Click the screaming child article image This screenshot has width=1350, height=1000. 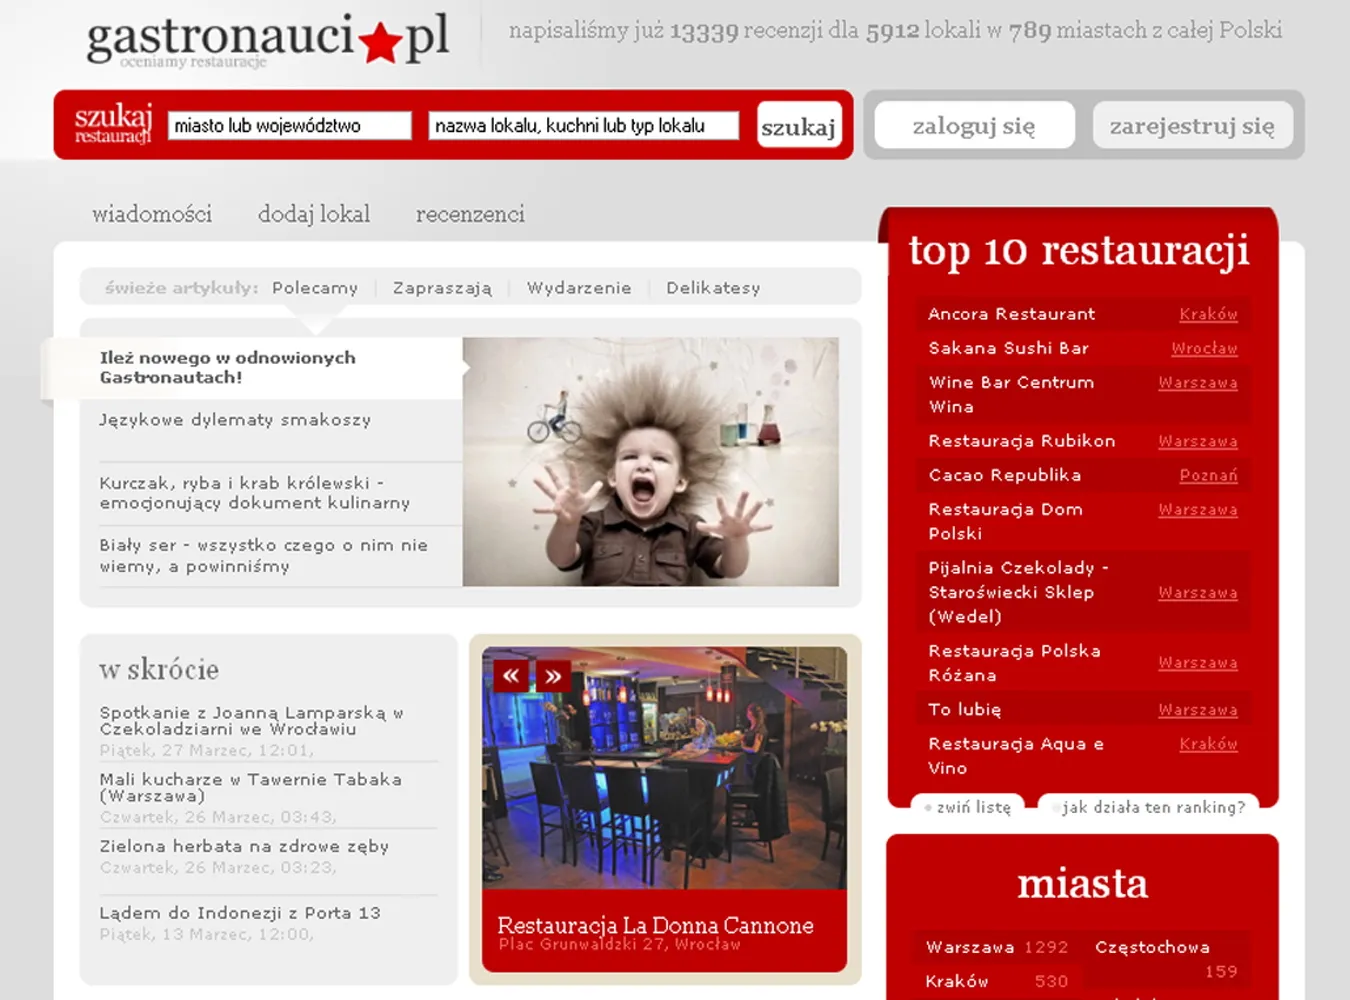650,461
